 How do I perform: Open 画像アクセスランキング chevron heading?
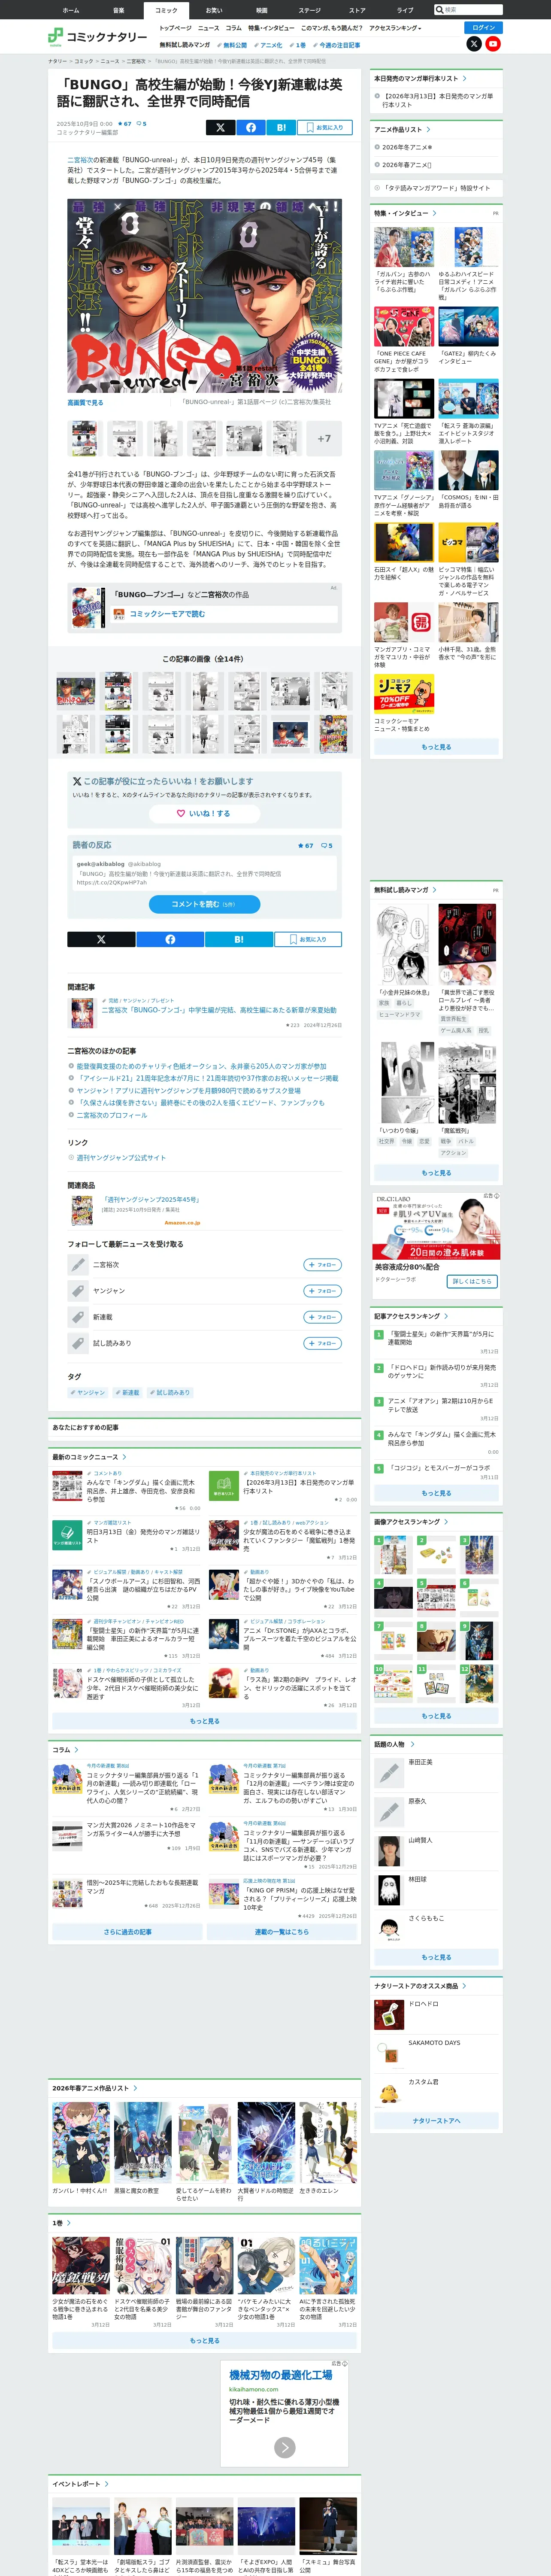pos(411,1521)
